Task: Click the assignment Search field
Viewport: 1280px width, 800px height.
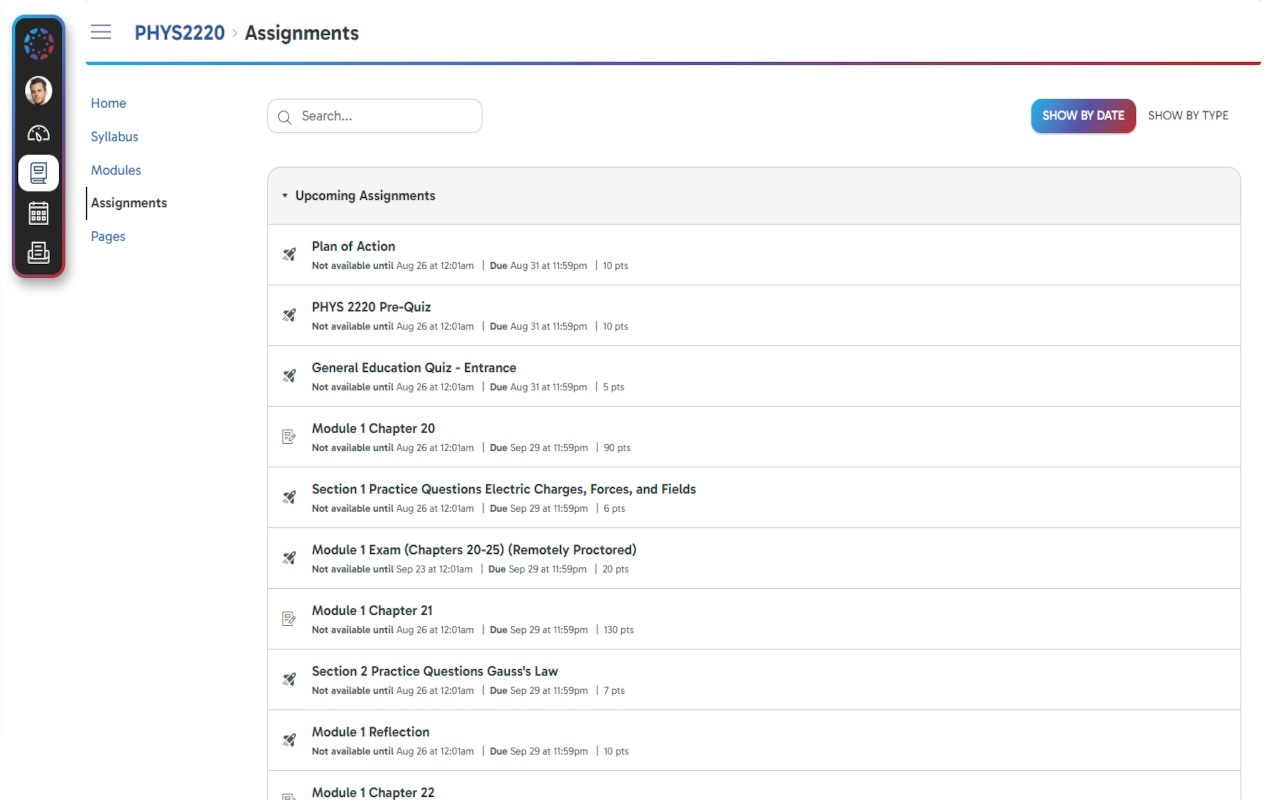Action: (375, 116)
